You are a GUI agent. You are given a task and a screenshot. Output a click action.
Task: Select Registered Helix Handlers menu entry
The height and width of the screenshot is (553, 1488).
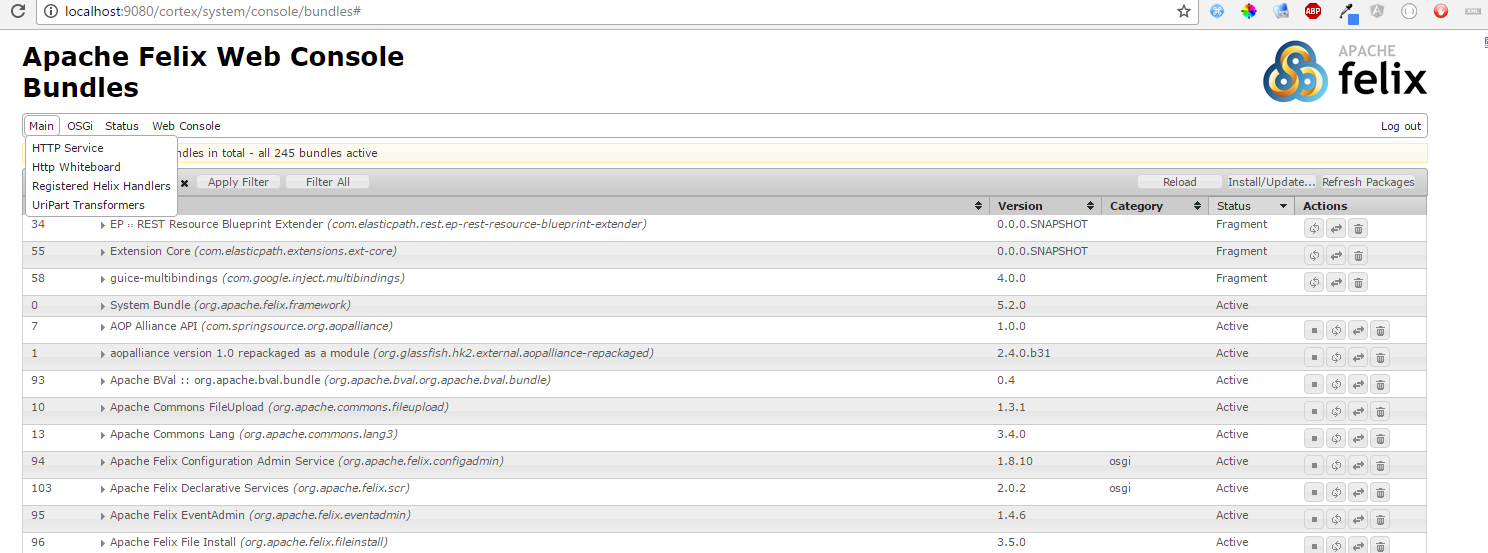(x=101, y=186)
